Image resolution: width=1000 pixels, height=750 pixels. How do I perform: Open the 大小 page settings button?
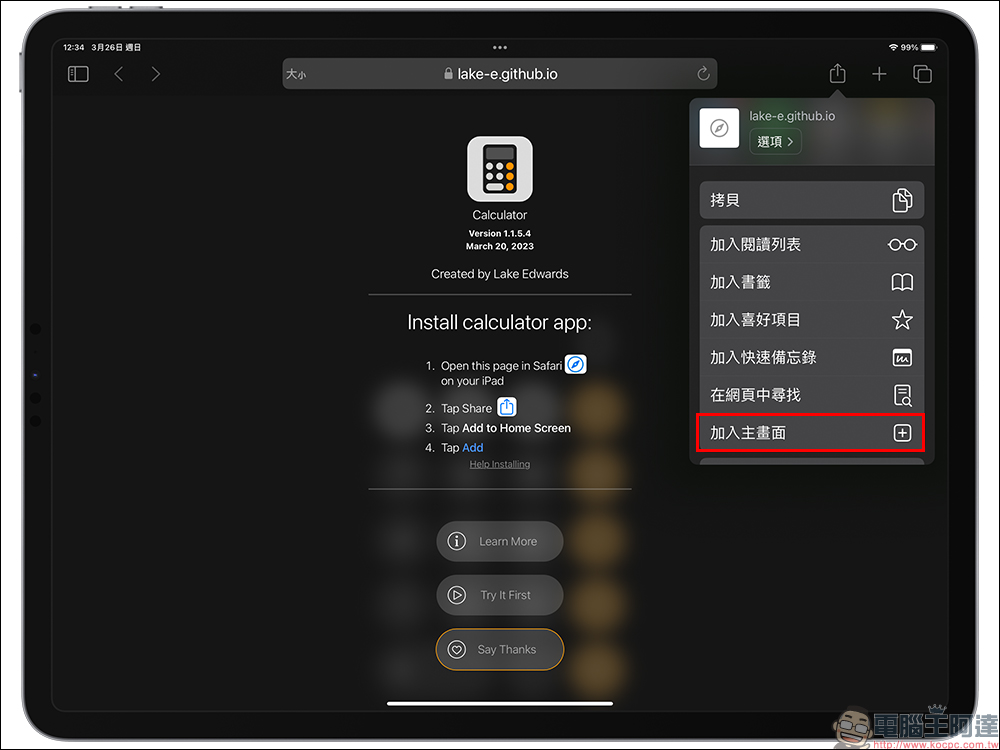[295, 74]
